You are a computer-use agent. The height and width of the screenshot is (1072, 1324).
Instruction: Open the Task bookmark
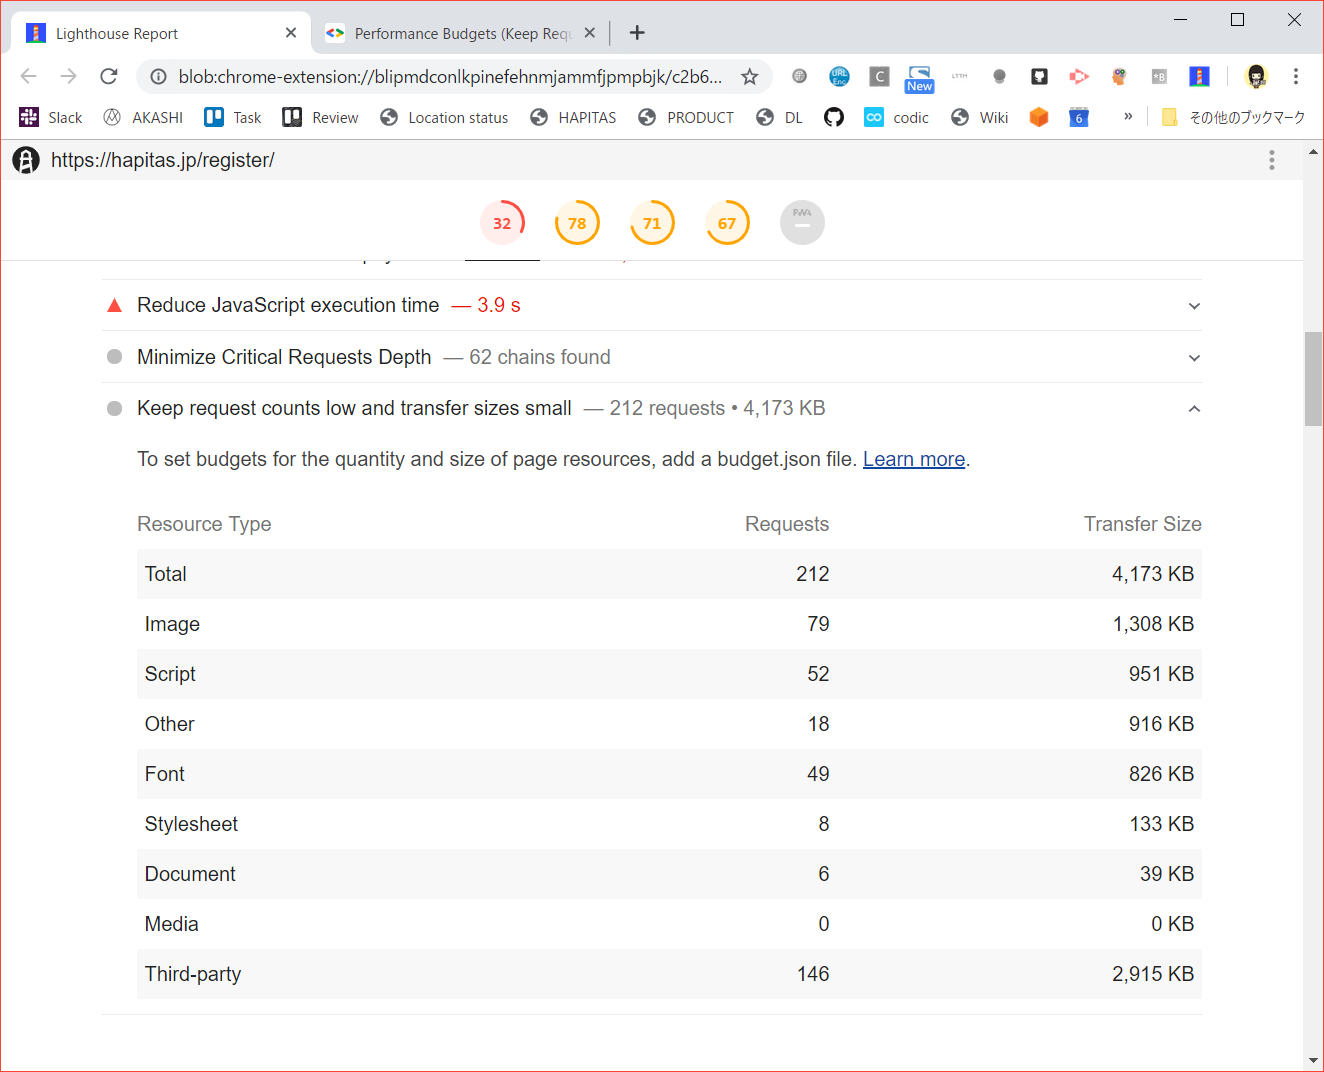(233, 117)
